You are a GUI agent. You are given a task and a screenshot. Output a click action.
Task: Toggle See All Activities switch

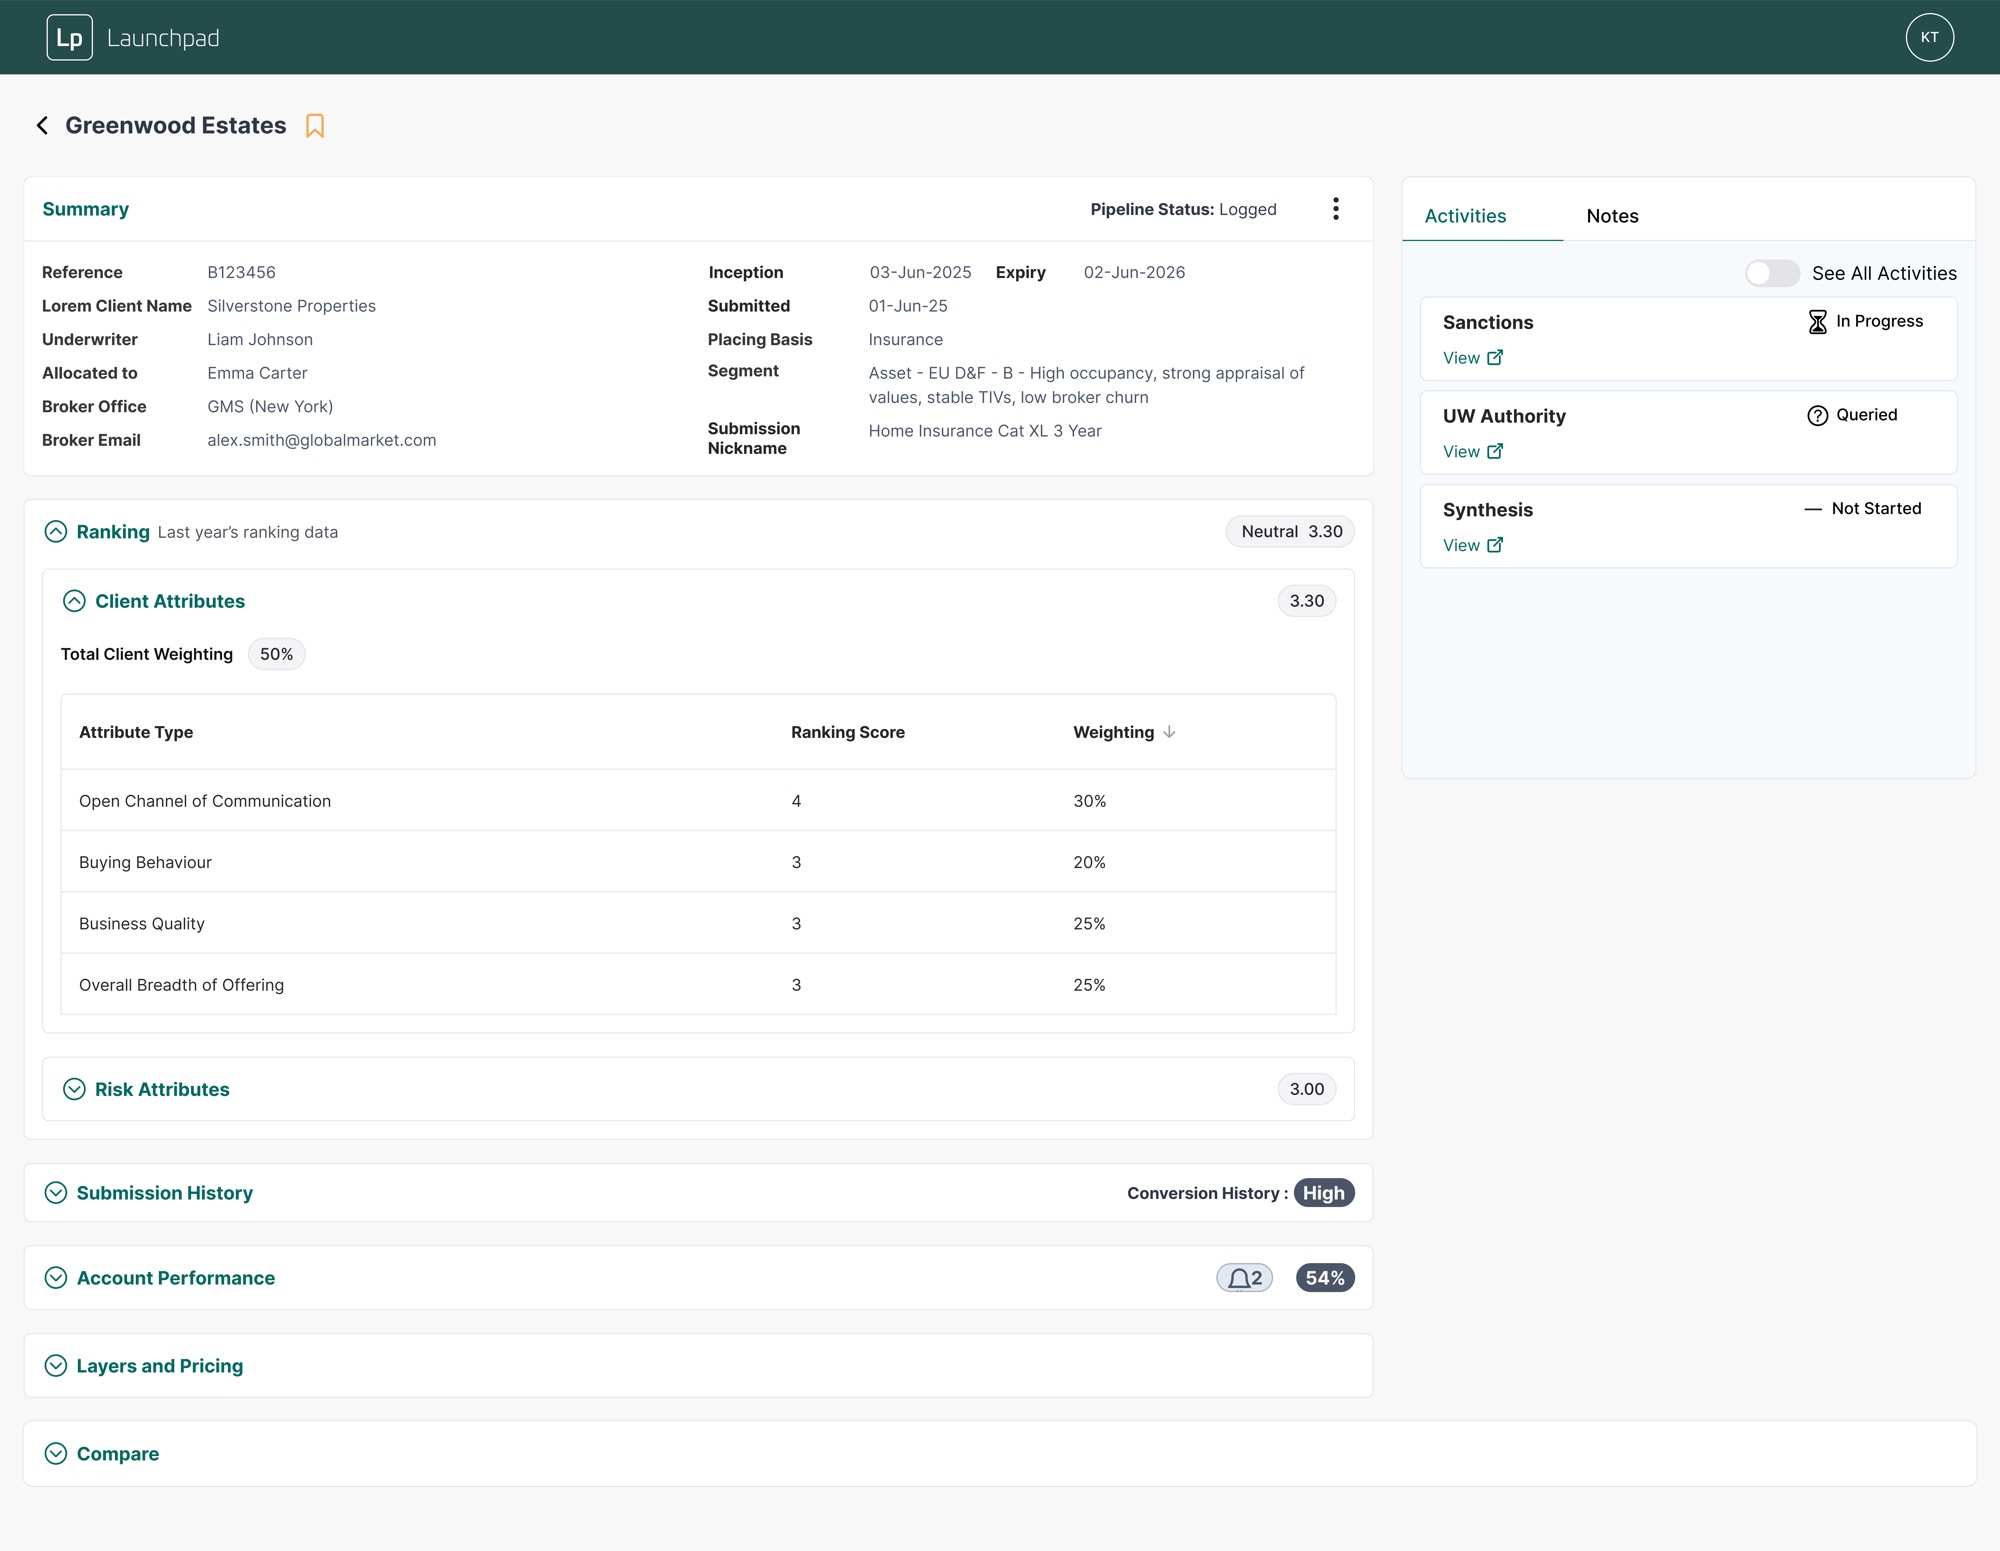[x=1772, y=273]
